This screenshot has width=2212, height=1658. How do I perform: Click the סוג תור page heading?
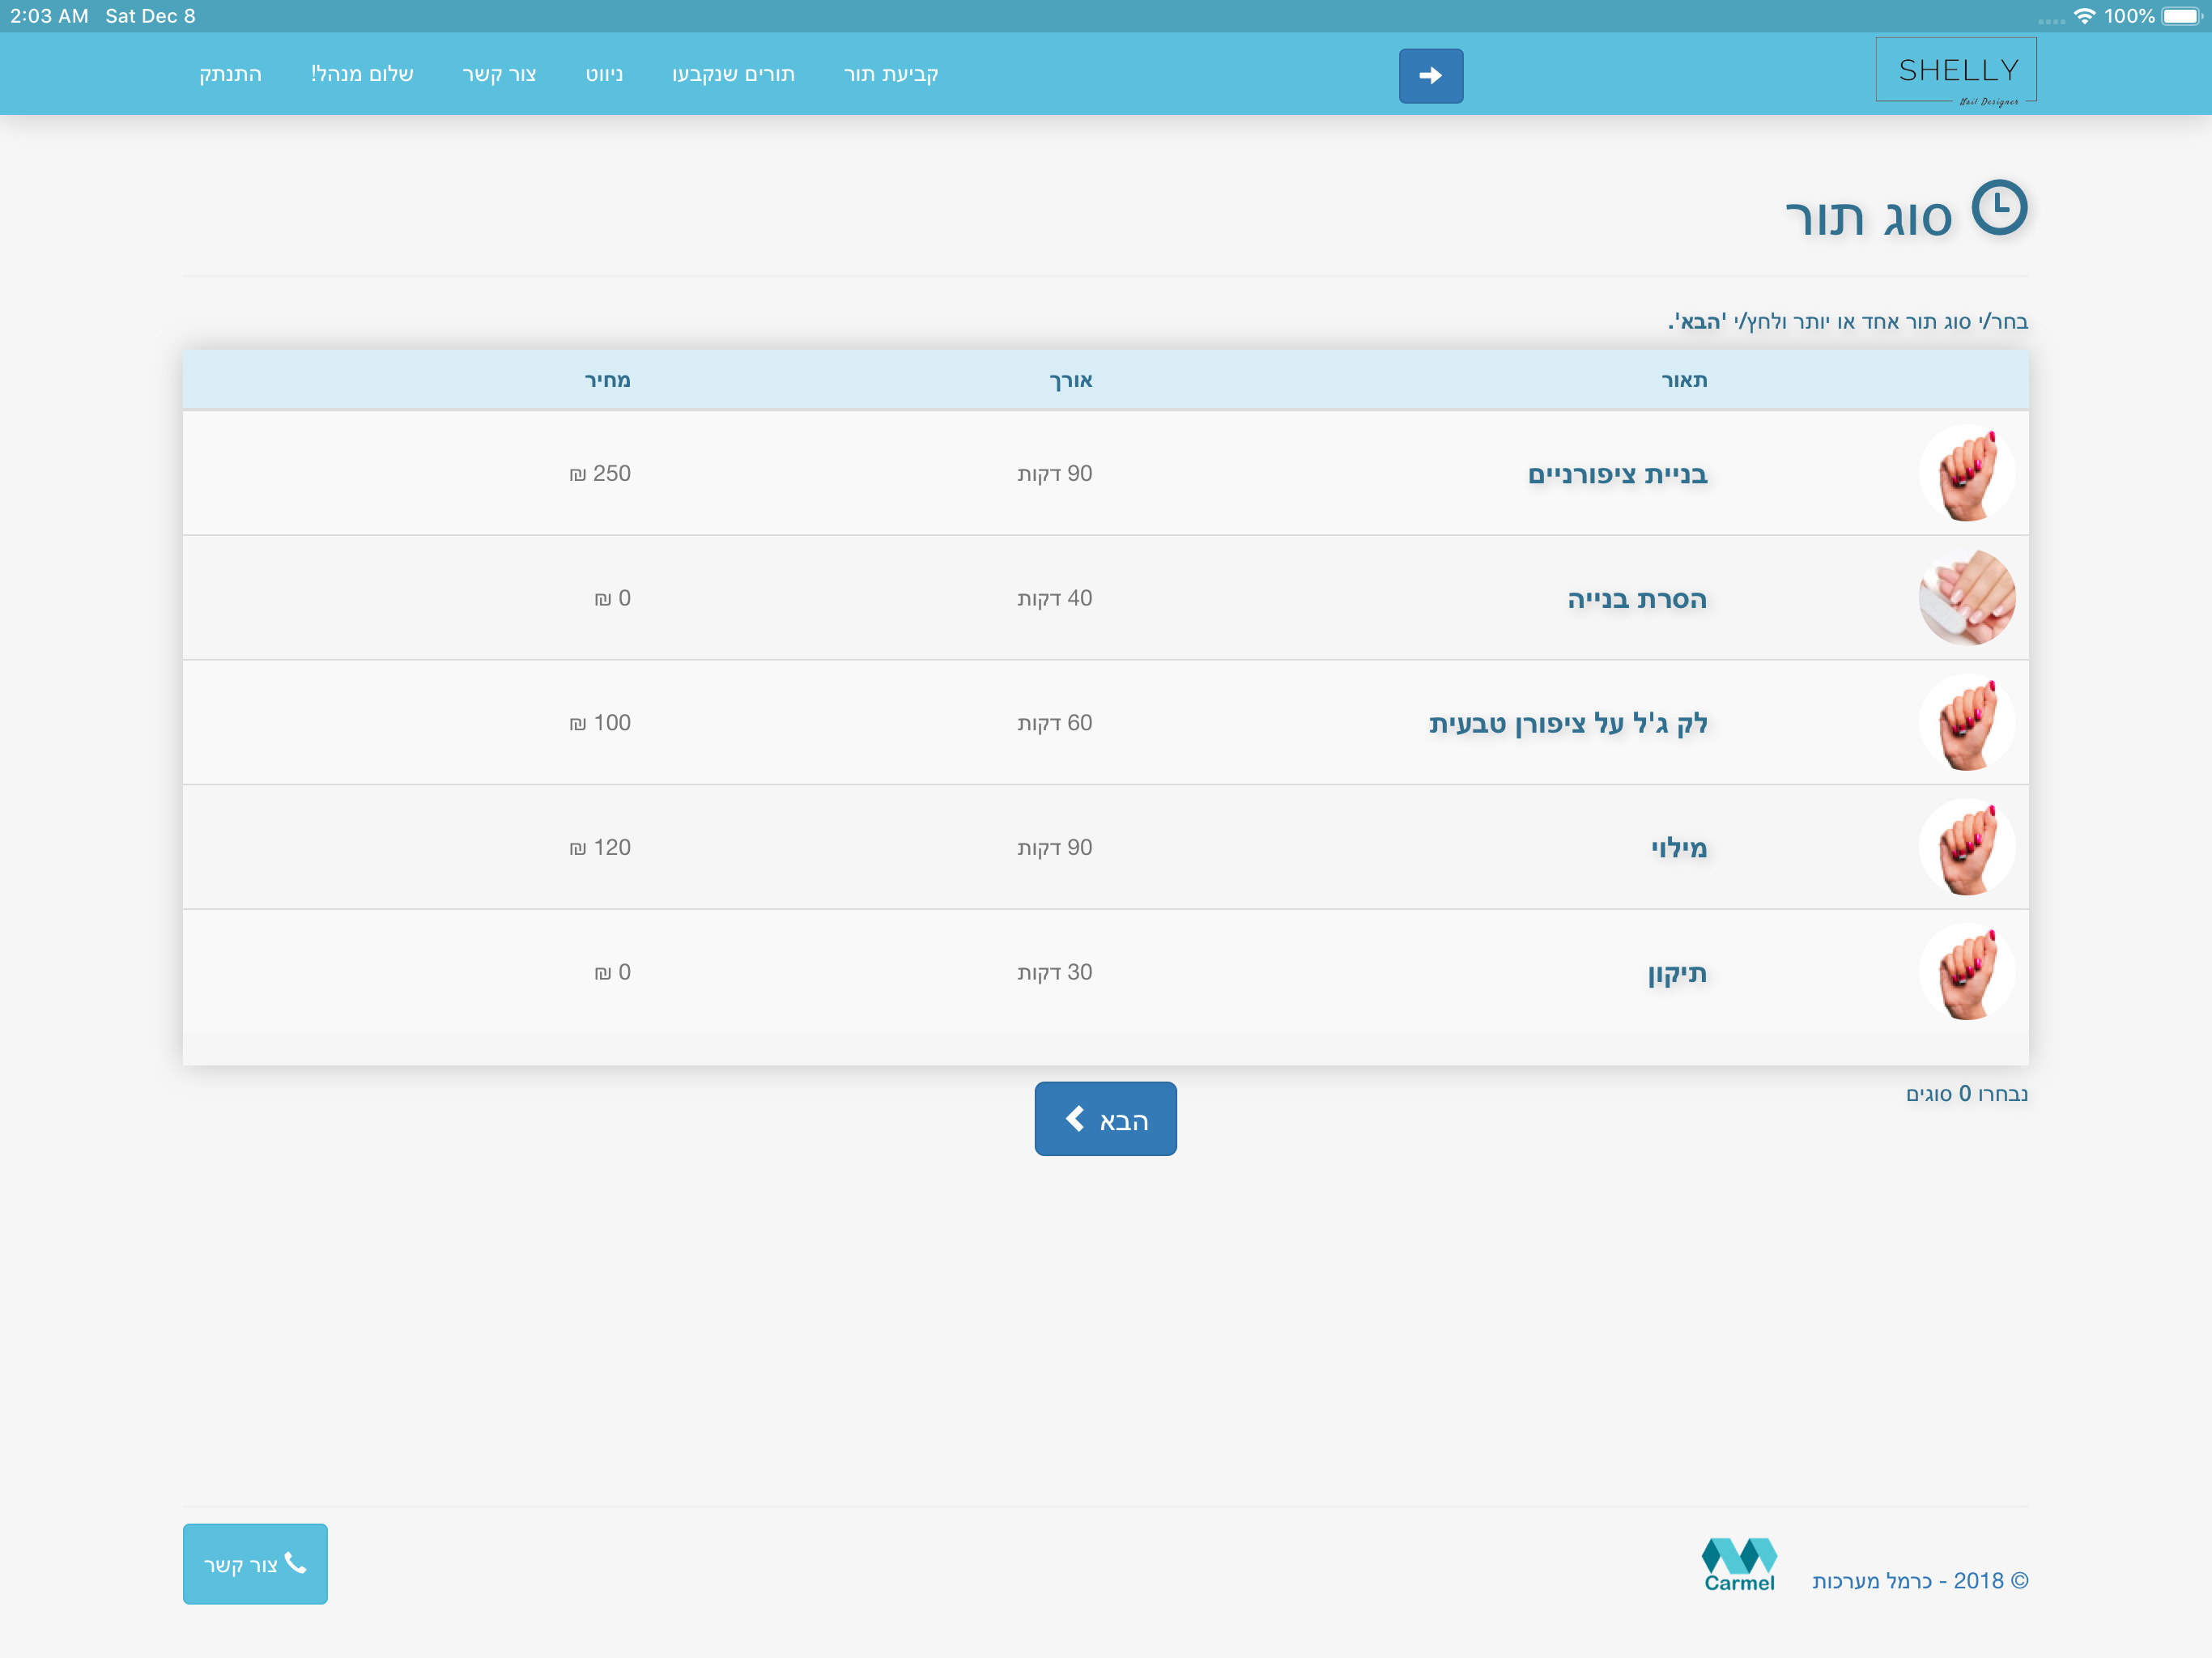1867,217
